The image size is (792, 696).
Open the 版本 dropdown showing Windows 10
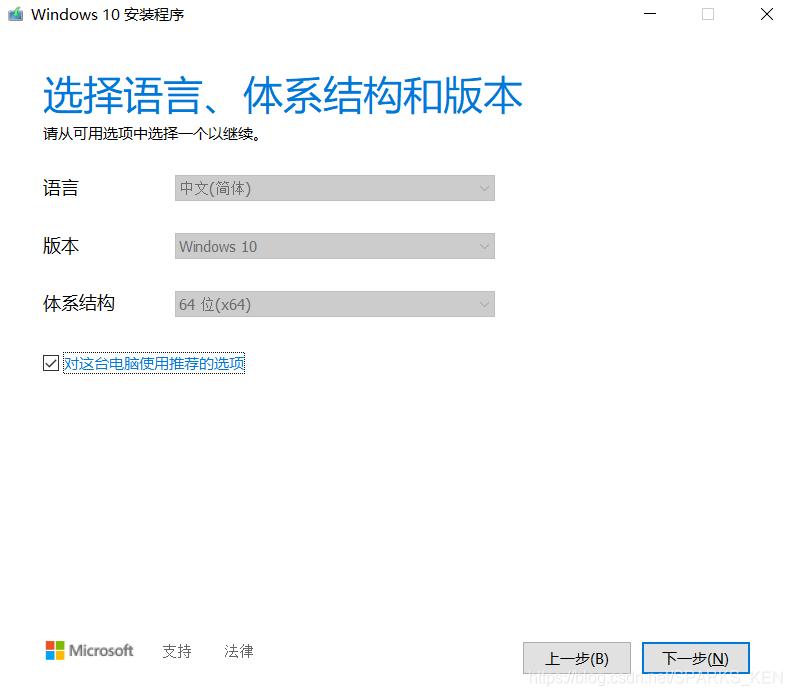coord(334,246)
